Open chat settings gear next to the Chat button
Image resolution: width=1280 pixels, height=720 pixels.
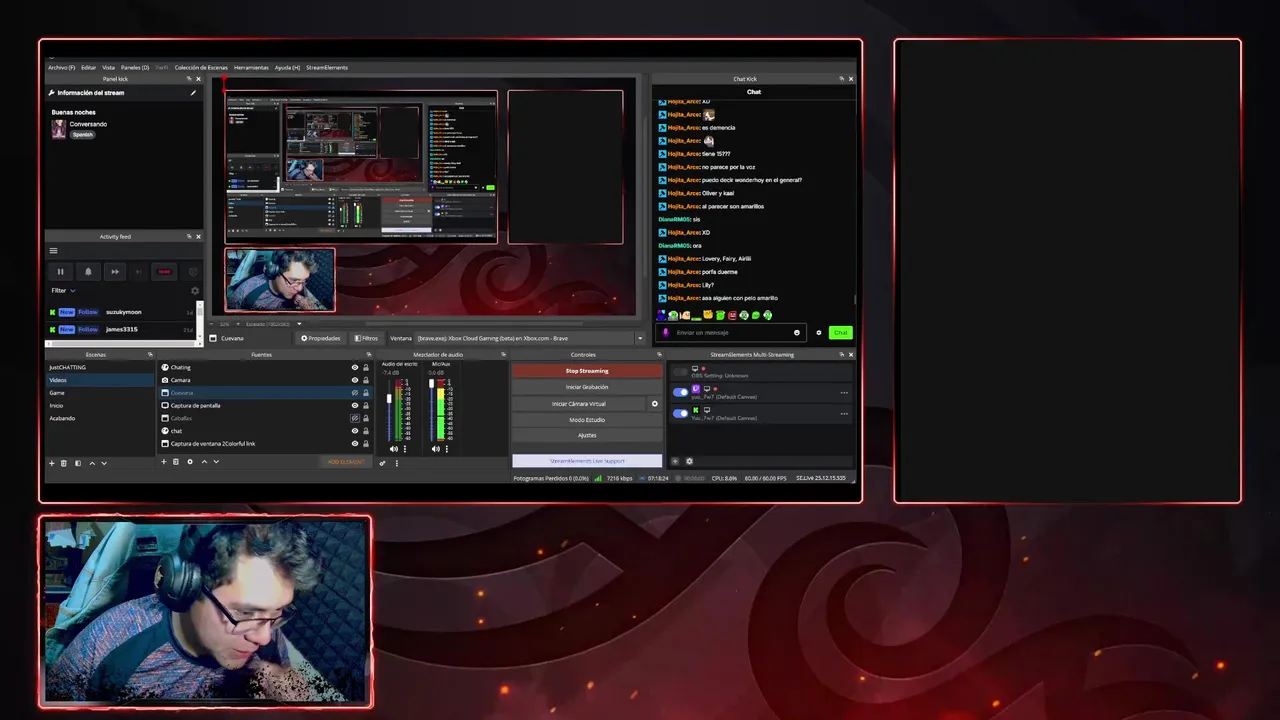click(819, 333)
